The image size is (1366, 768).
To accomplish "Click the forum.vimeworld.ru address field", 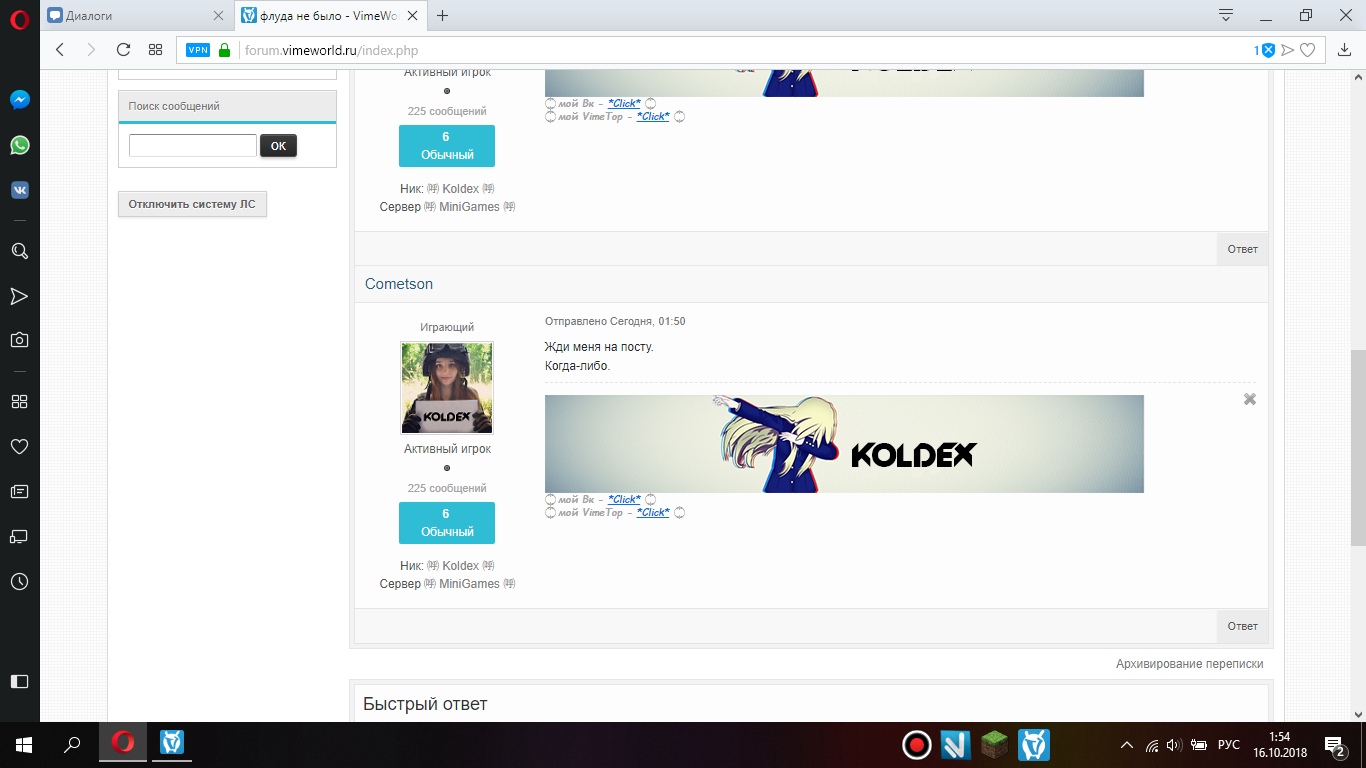I will click(740, 50).
